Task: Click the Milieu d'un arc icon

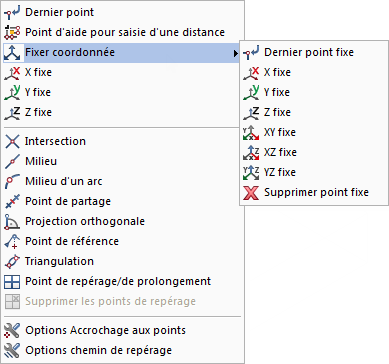Action: [x=12, y=182]
